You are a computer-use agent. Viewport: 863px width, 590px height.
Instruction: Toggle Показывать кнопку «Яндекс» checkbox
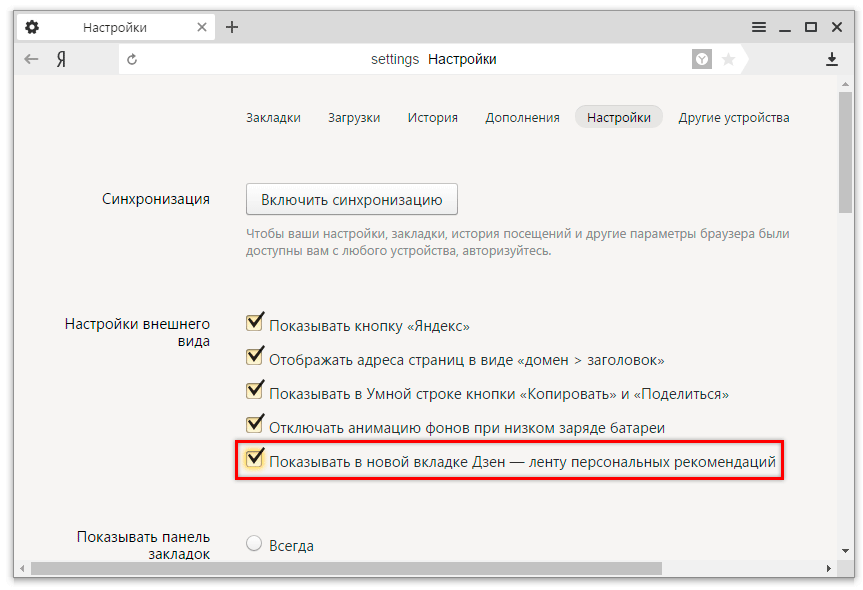pyautogui.click(x=254, y=322)
